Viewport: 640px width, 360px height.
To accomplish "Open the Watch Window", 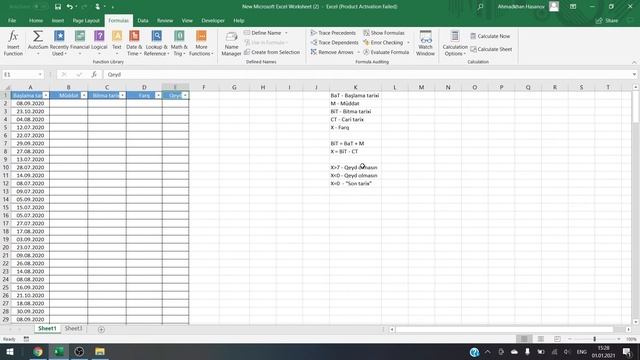I will coord(425,43).
